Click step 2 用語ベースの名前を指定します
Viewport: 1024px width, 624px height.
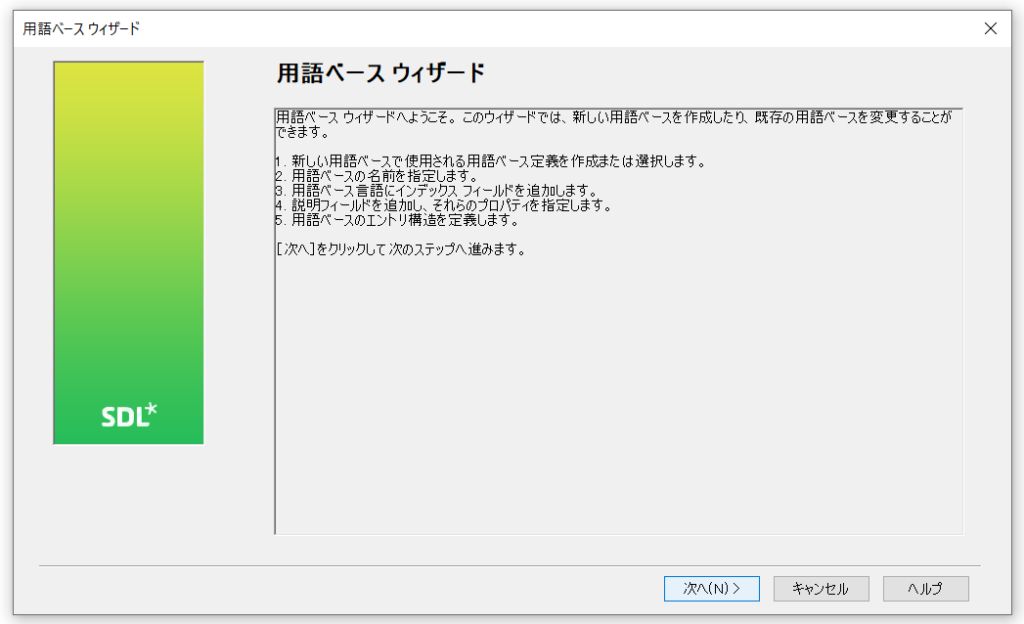tap(377, 176)
